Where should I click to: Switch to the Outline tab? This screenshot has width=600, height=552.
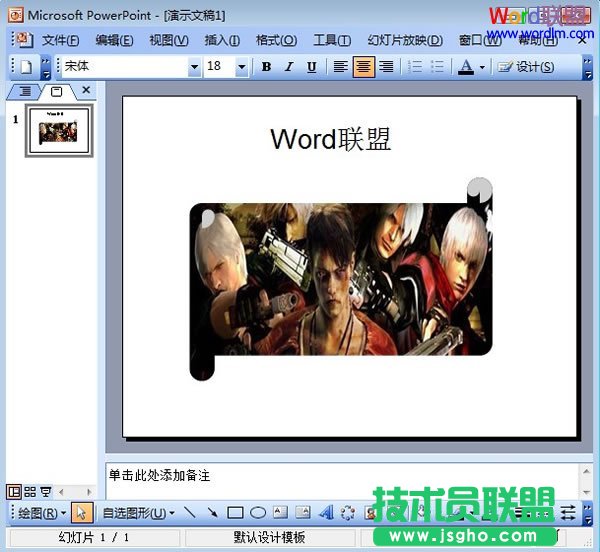pyautogui.click(x=26, y=91)
